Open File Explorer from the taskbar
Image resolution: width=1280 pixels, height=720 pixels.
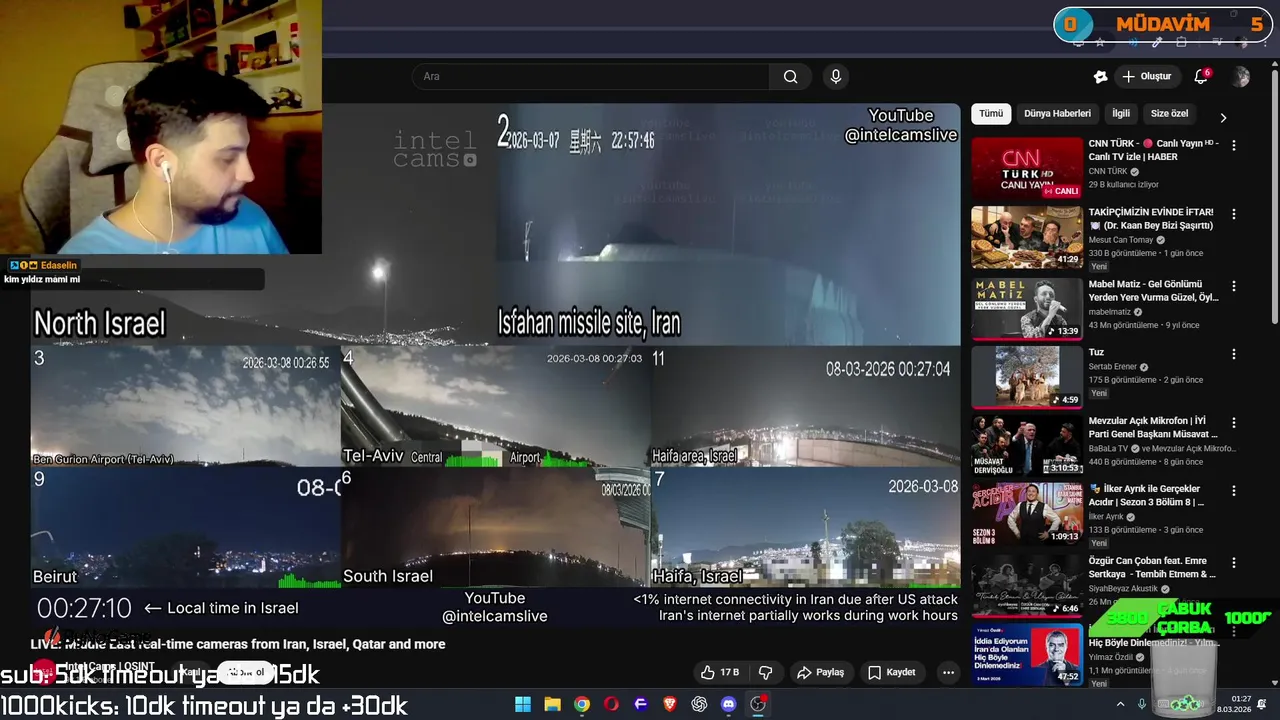[x=552, y=704]
